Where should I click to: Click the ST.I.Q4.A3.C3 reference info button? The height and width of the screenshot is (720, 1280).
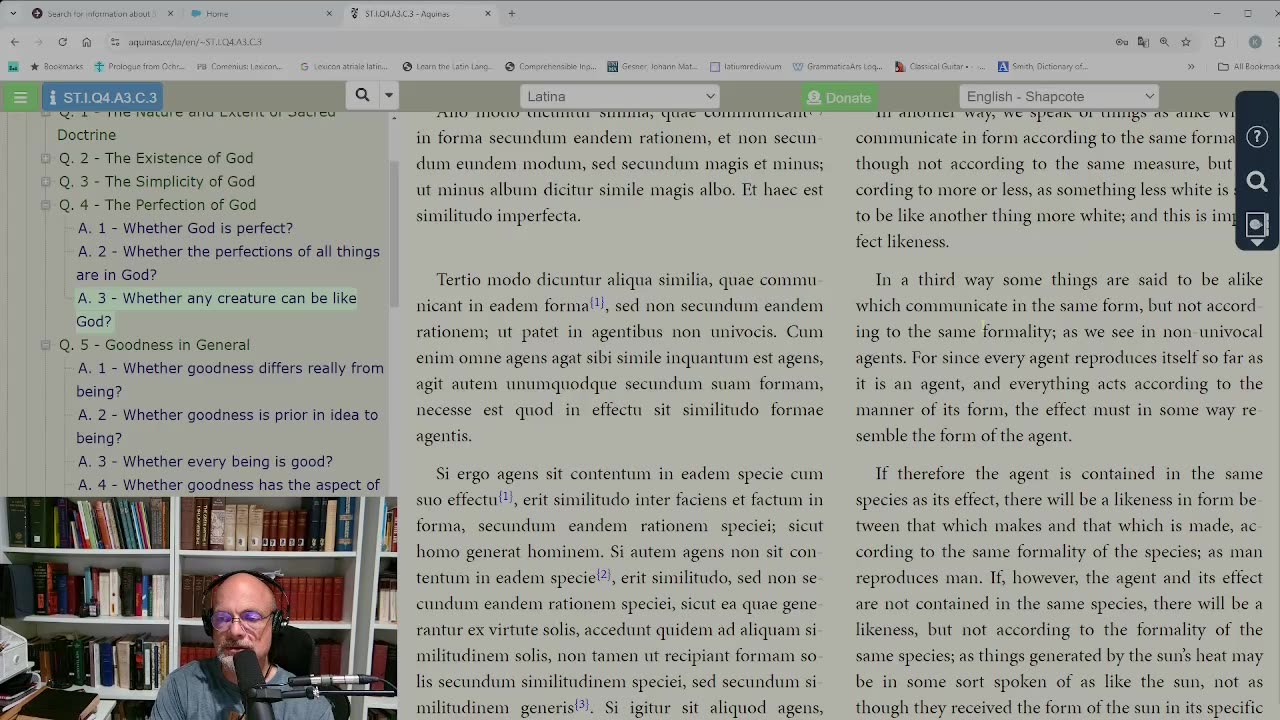102,97
